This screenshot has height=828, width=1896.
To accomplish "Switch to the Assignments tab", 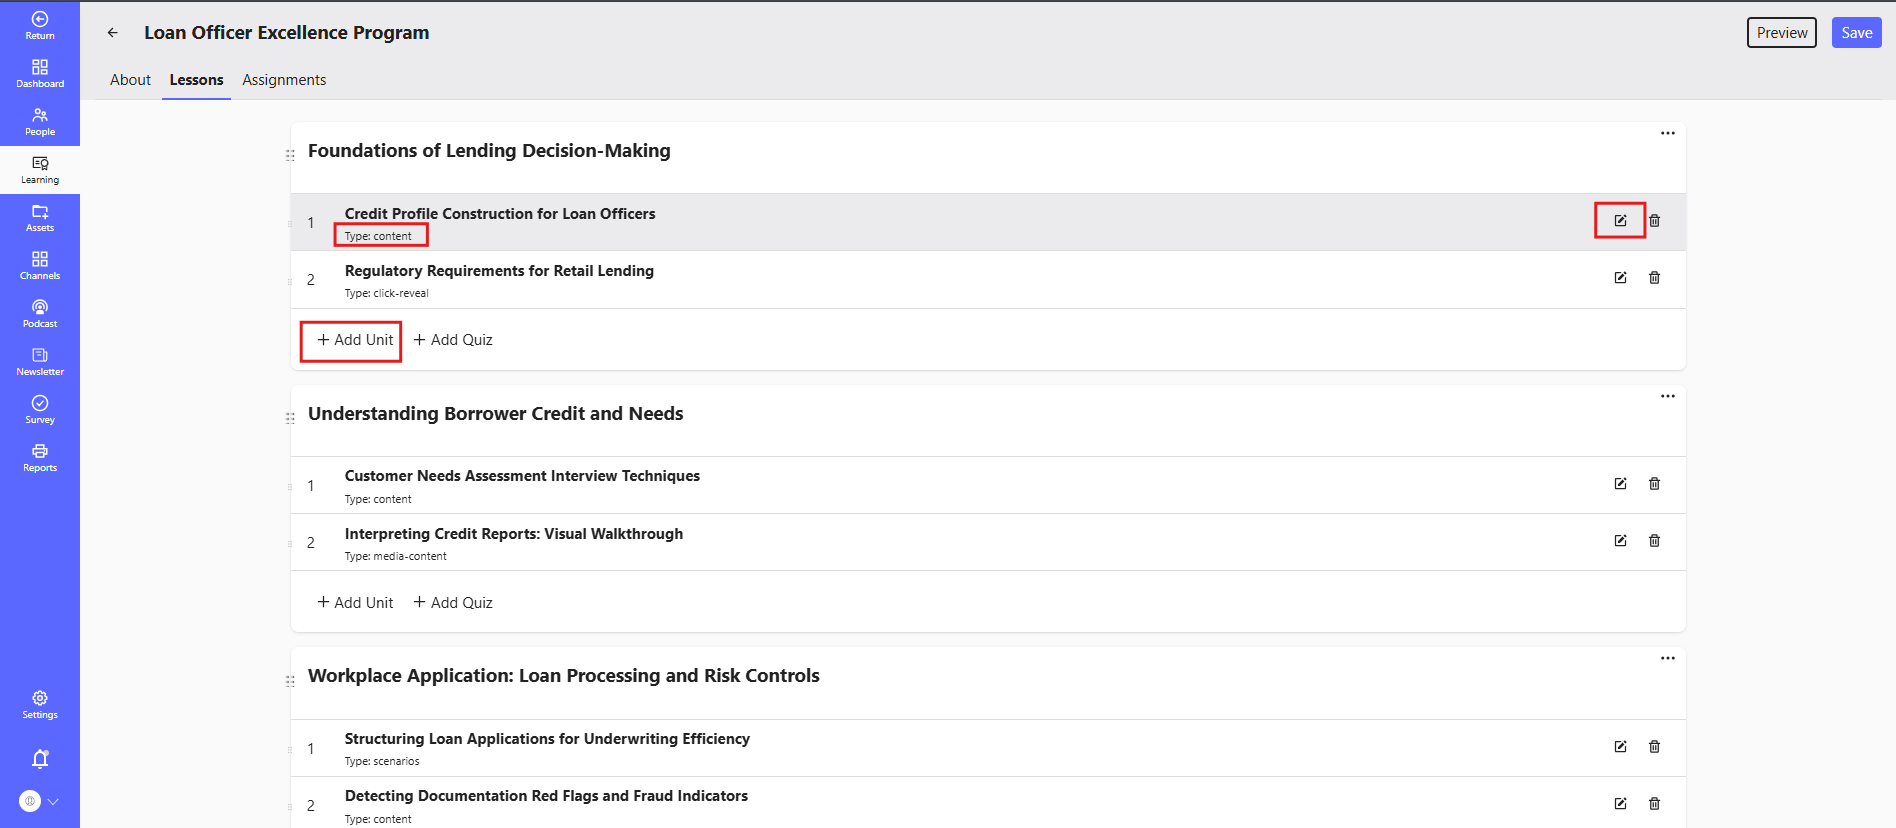I will pos(284,80).
